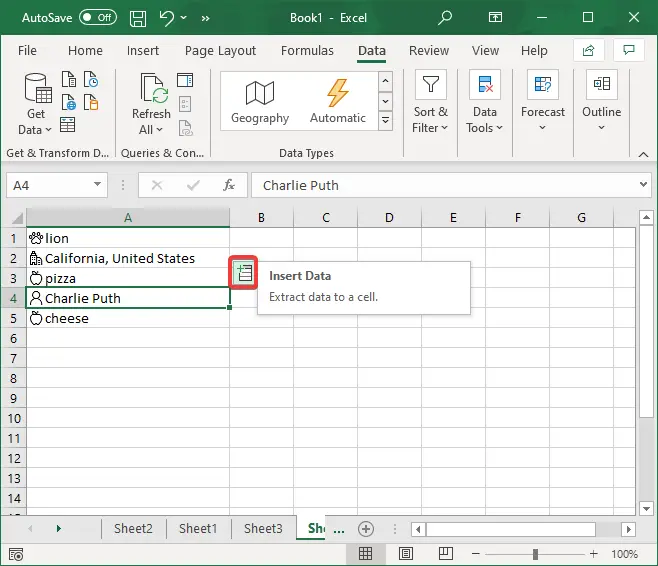Switch to Page Layout view icon
This screenshot has width=658, height=566.
(x=405, y=554)
